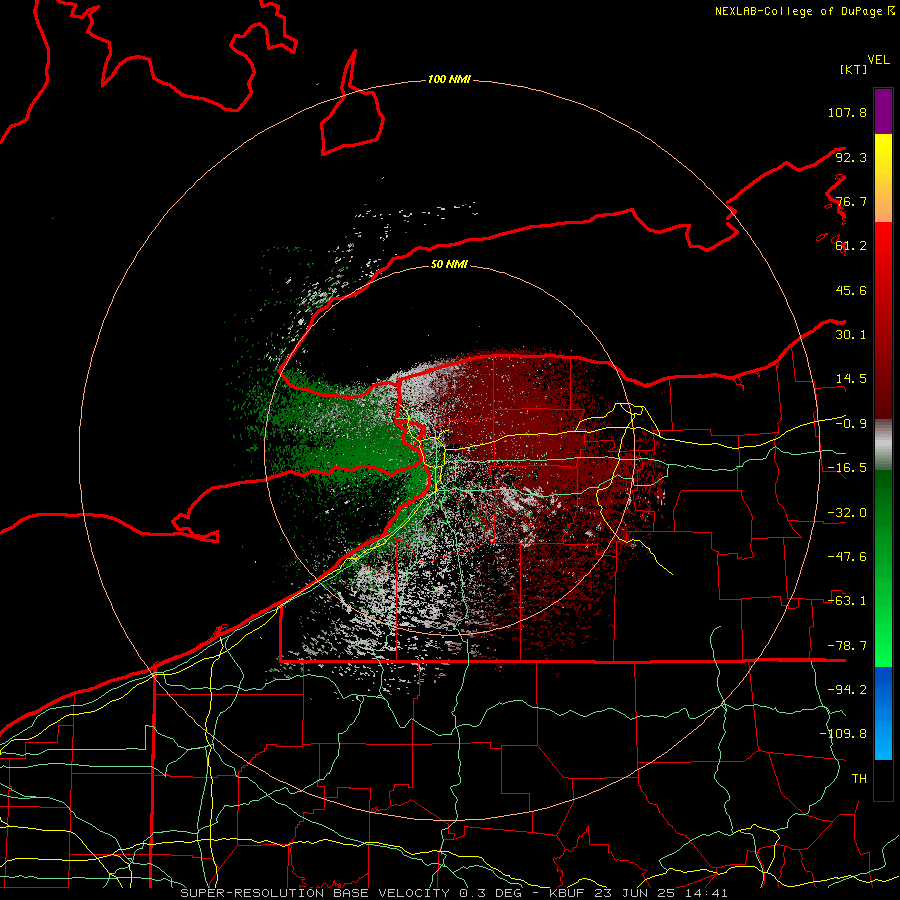Click the 76.7 velocity scale value
900x900 pixels.
(x=851, y=201)
